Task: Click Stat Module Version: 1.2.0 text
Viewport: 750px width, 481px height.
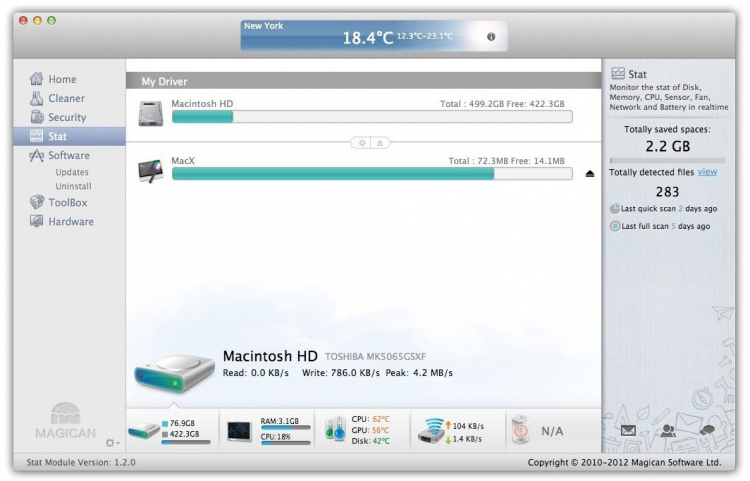Action: coord(81,462)
